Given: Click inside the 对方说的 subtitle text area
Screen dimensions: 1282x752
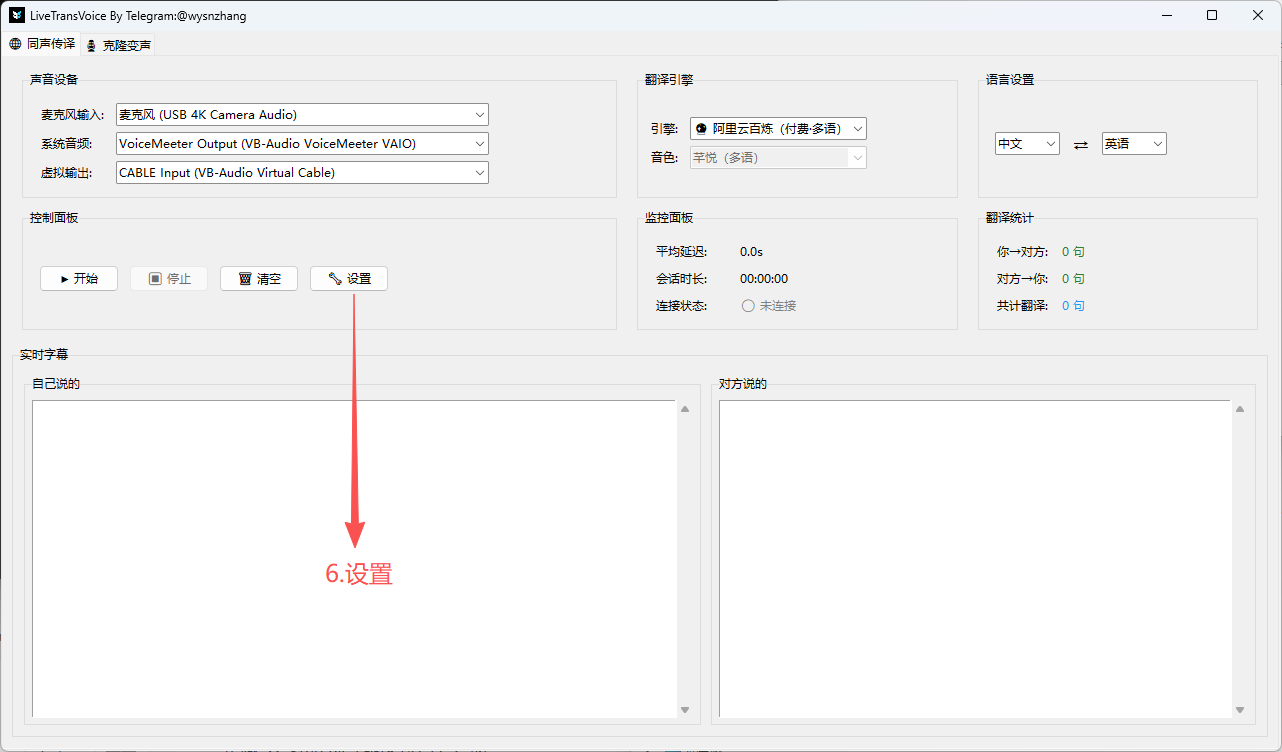Looking at the screenshot, I should (x=974, y=558).
